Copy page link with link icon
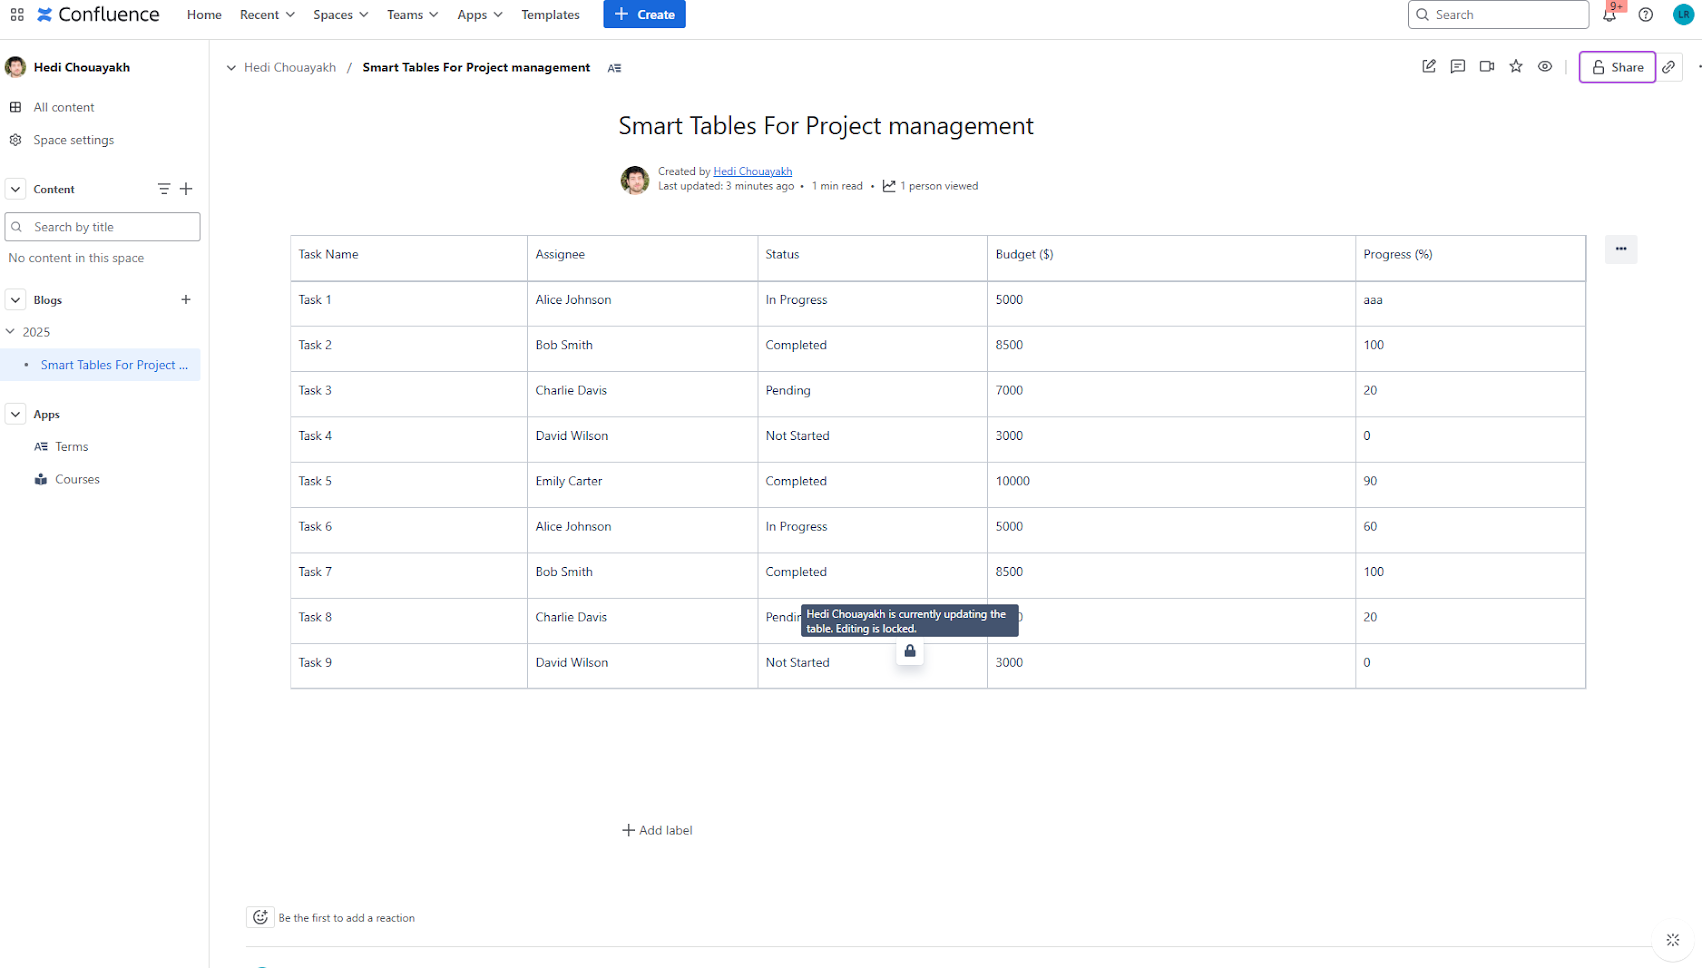Screen dimensions: 1702x968 [1669, 67]
